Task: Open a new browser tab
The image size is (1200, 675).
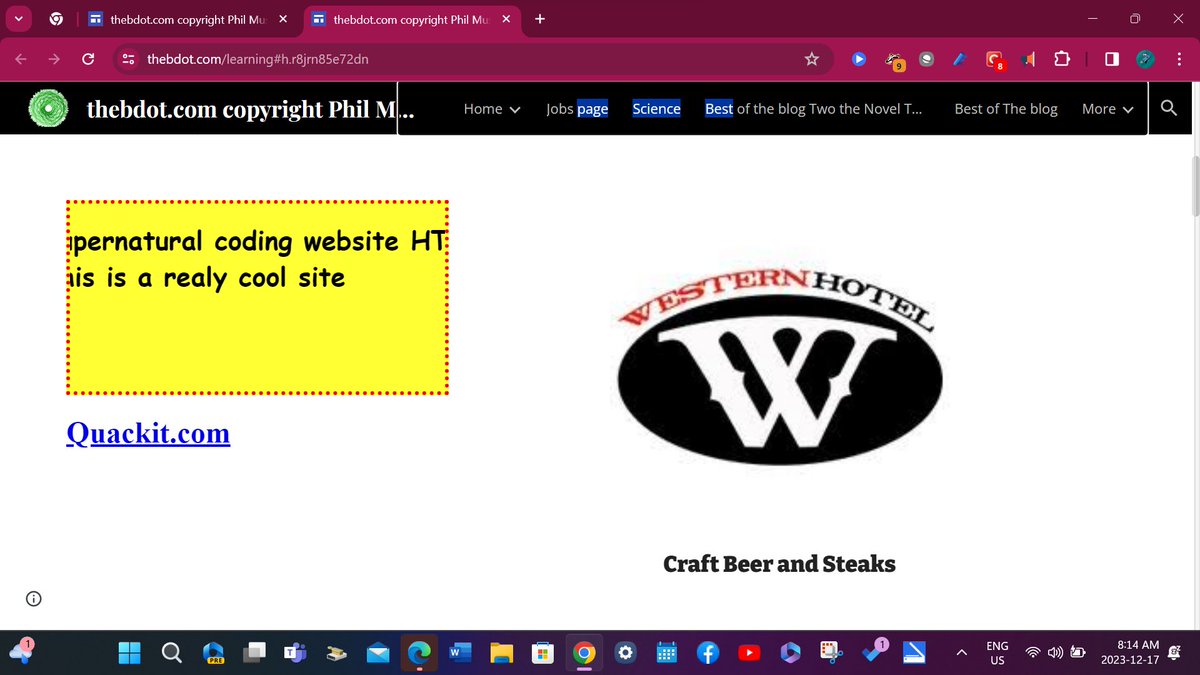Action: point(540,18)
